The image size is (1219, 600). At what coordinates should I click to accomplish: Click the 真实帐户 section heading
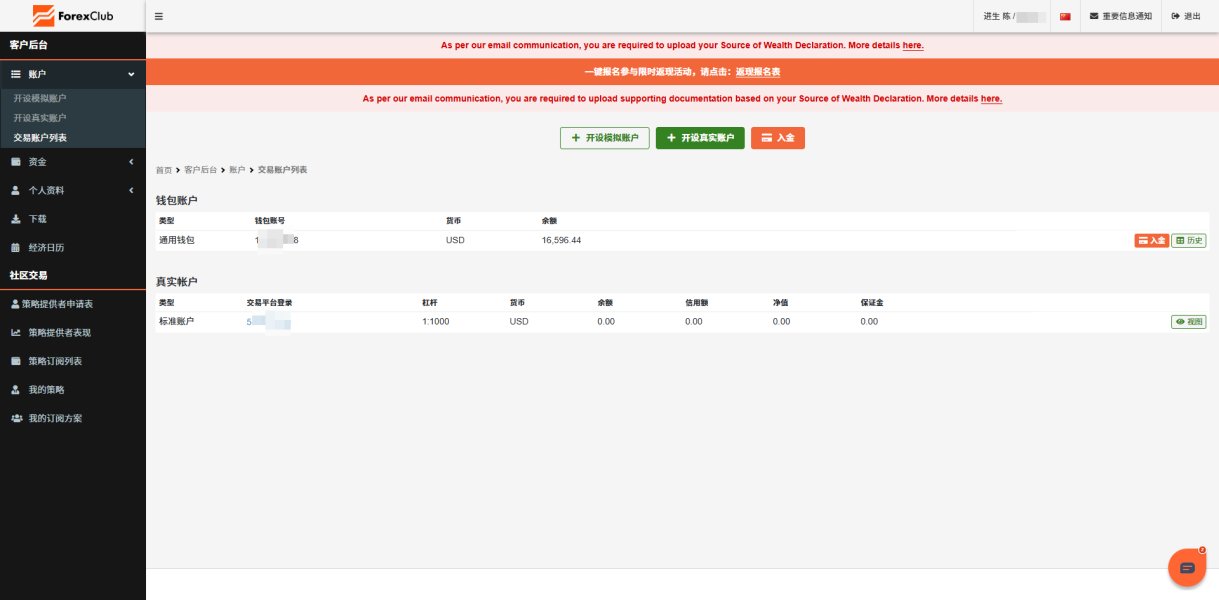tap(176, 283)
